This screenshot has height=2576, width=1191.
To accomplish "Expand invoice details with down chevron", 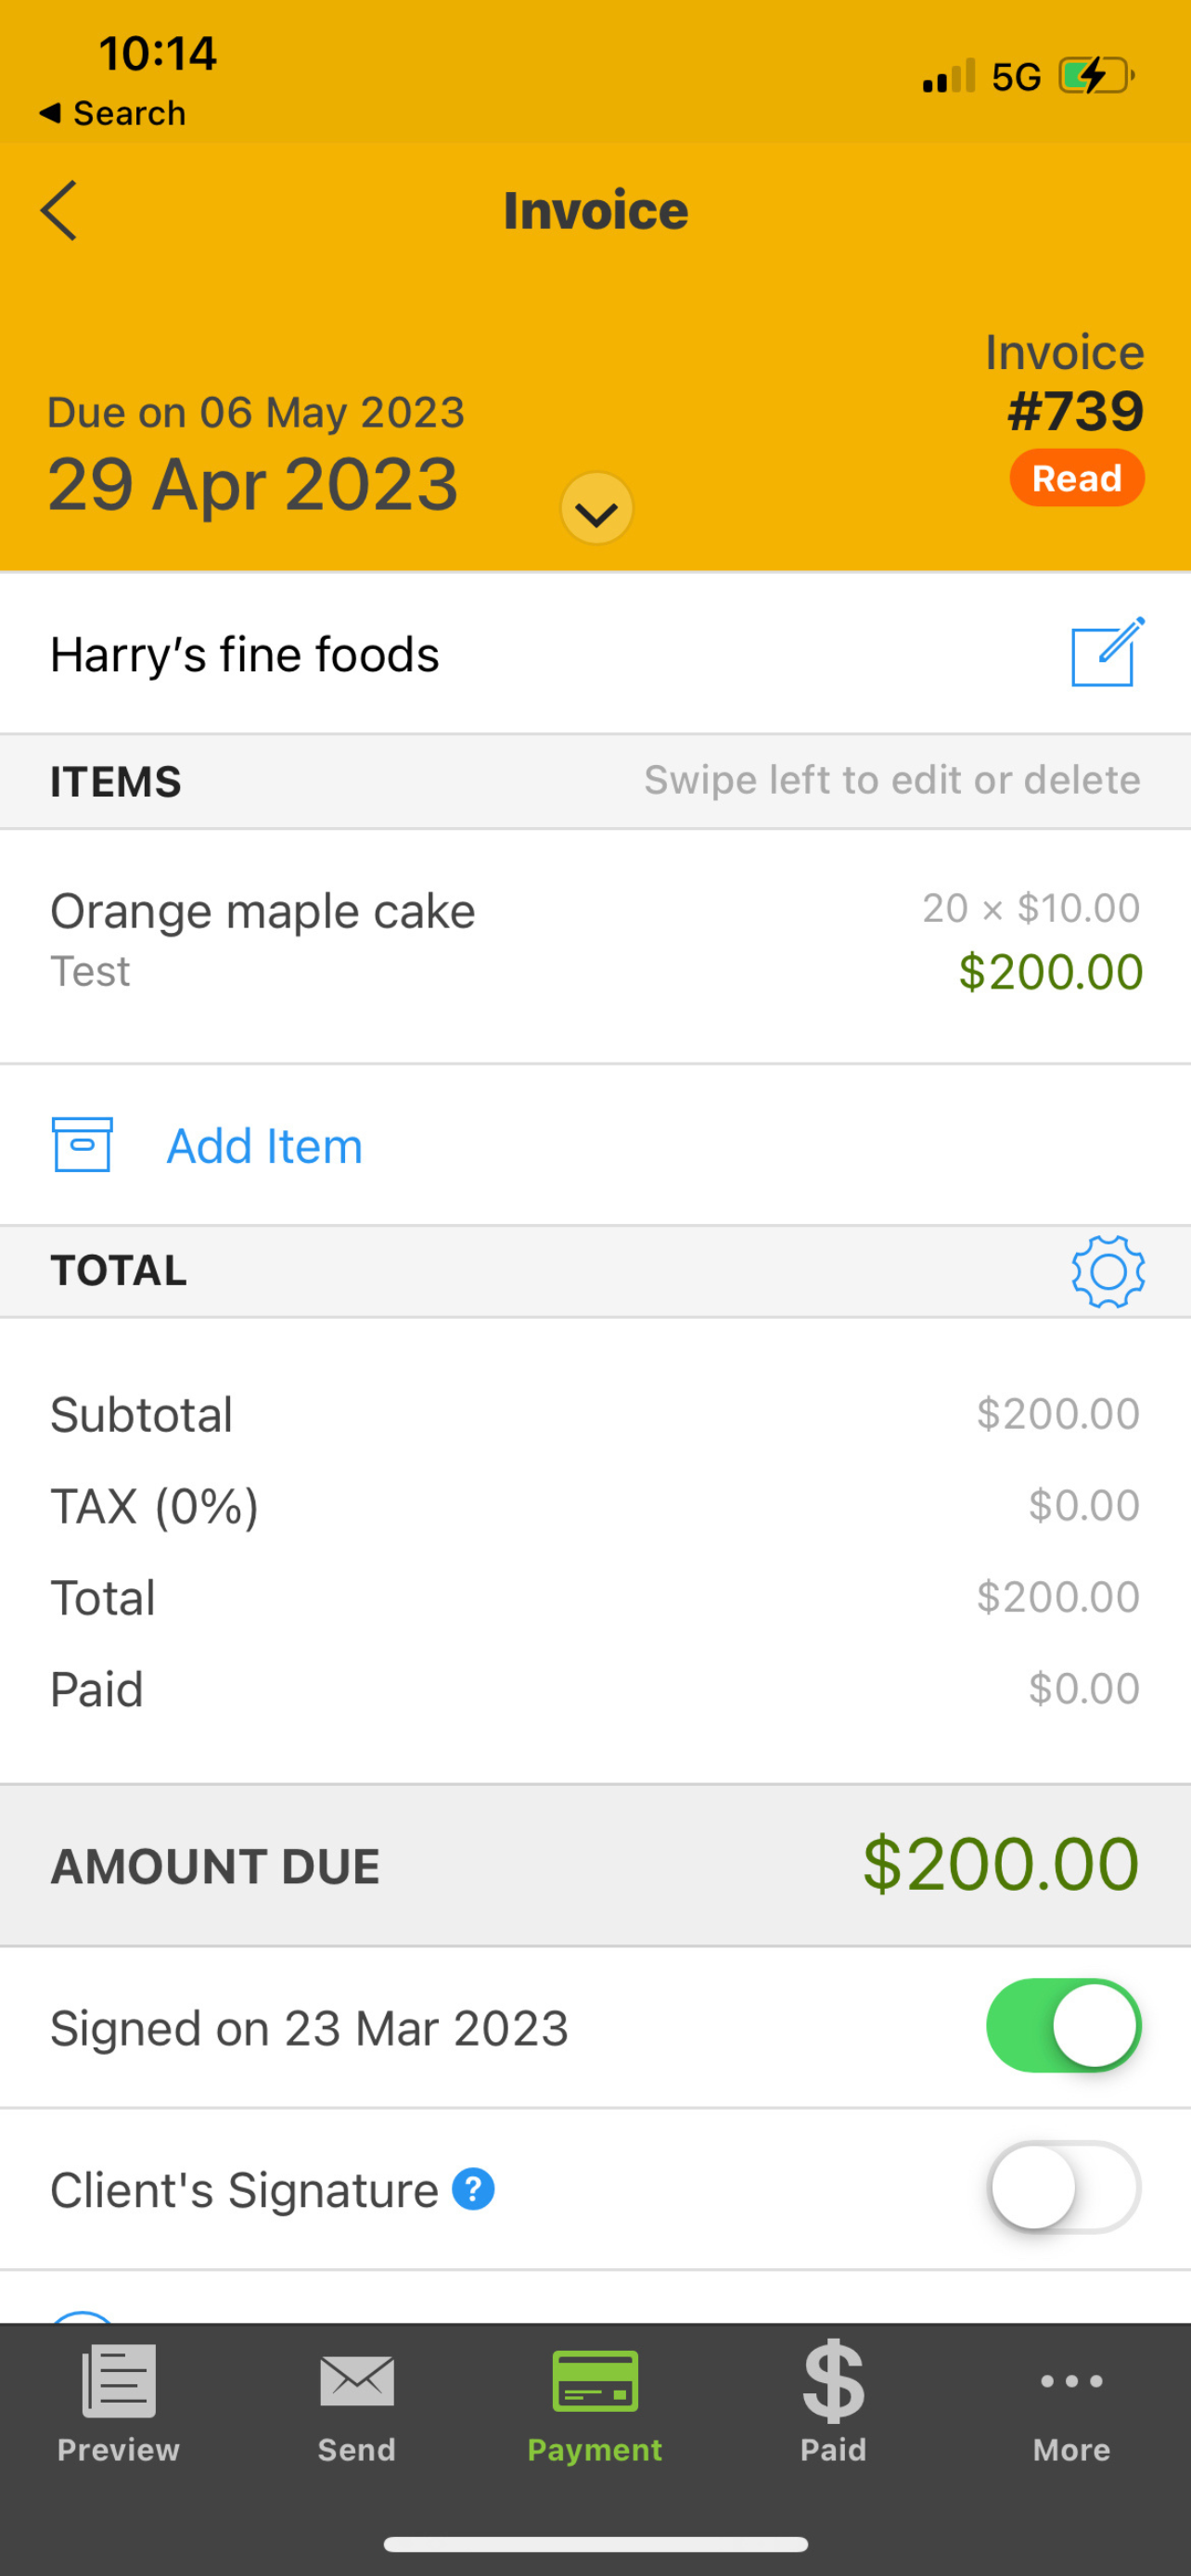I will [596, 509].
